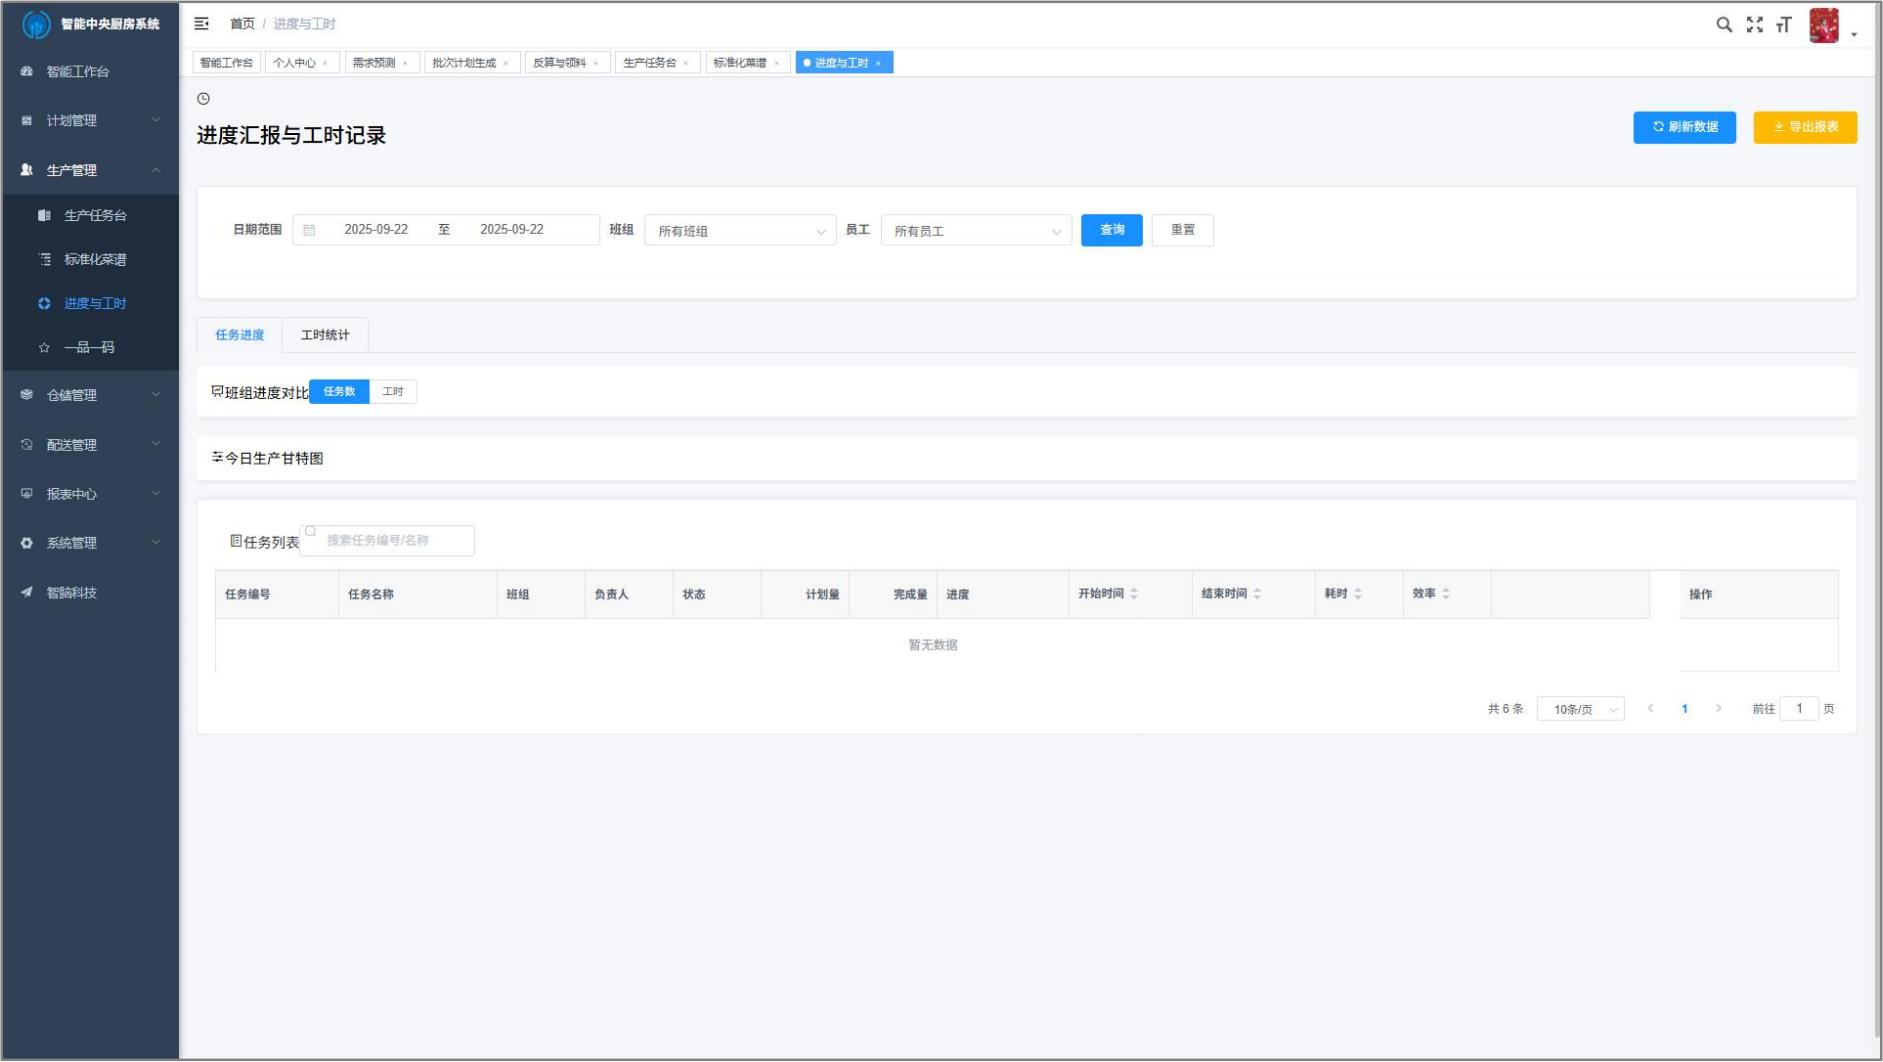Select the 任务数 toggle option

pyautogui.click(x=339, y=392)
